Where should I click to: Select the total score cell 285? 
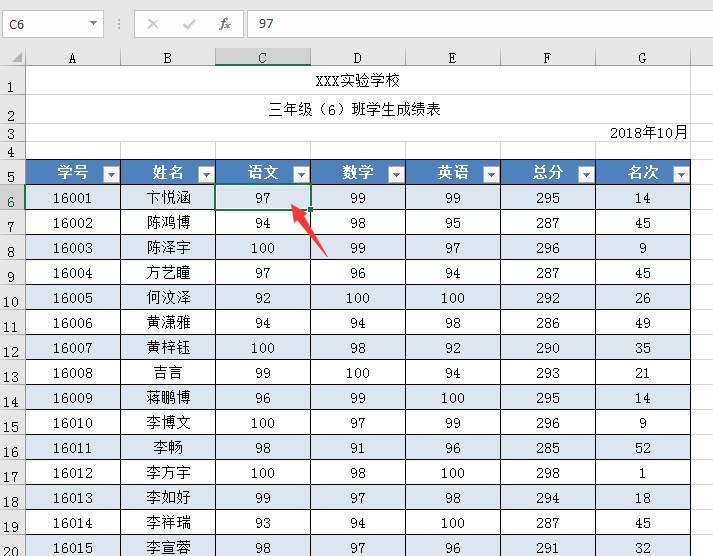(x=548, y=448)
